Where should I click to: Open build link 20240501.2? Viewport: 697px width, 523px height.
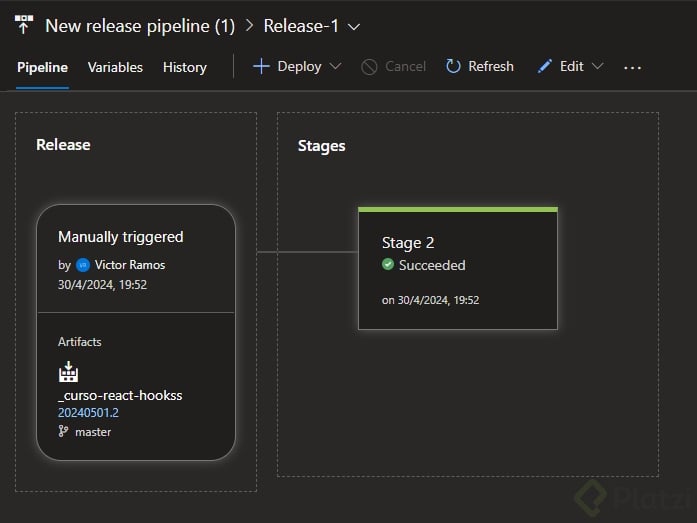pos(88,412)
